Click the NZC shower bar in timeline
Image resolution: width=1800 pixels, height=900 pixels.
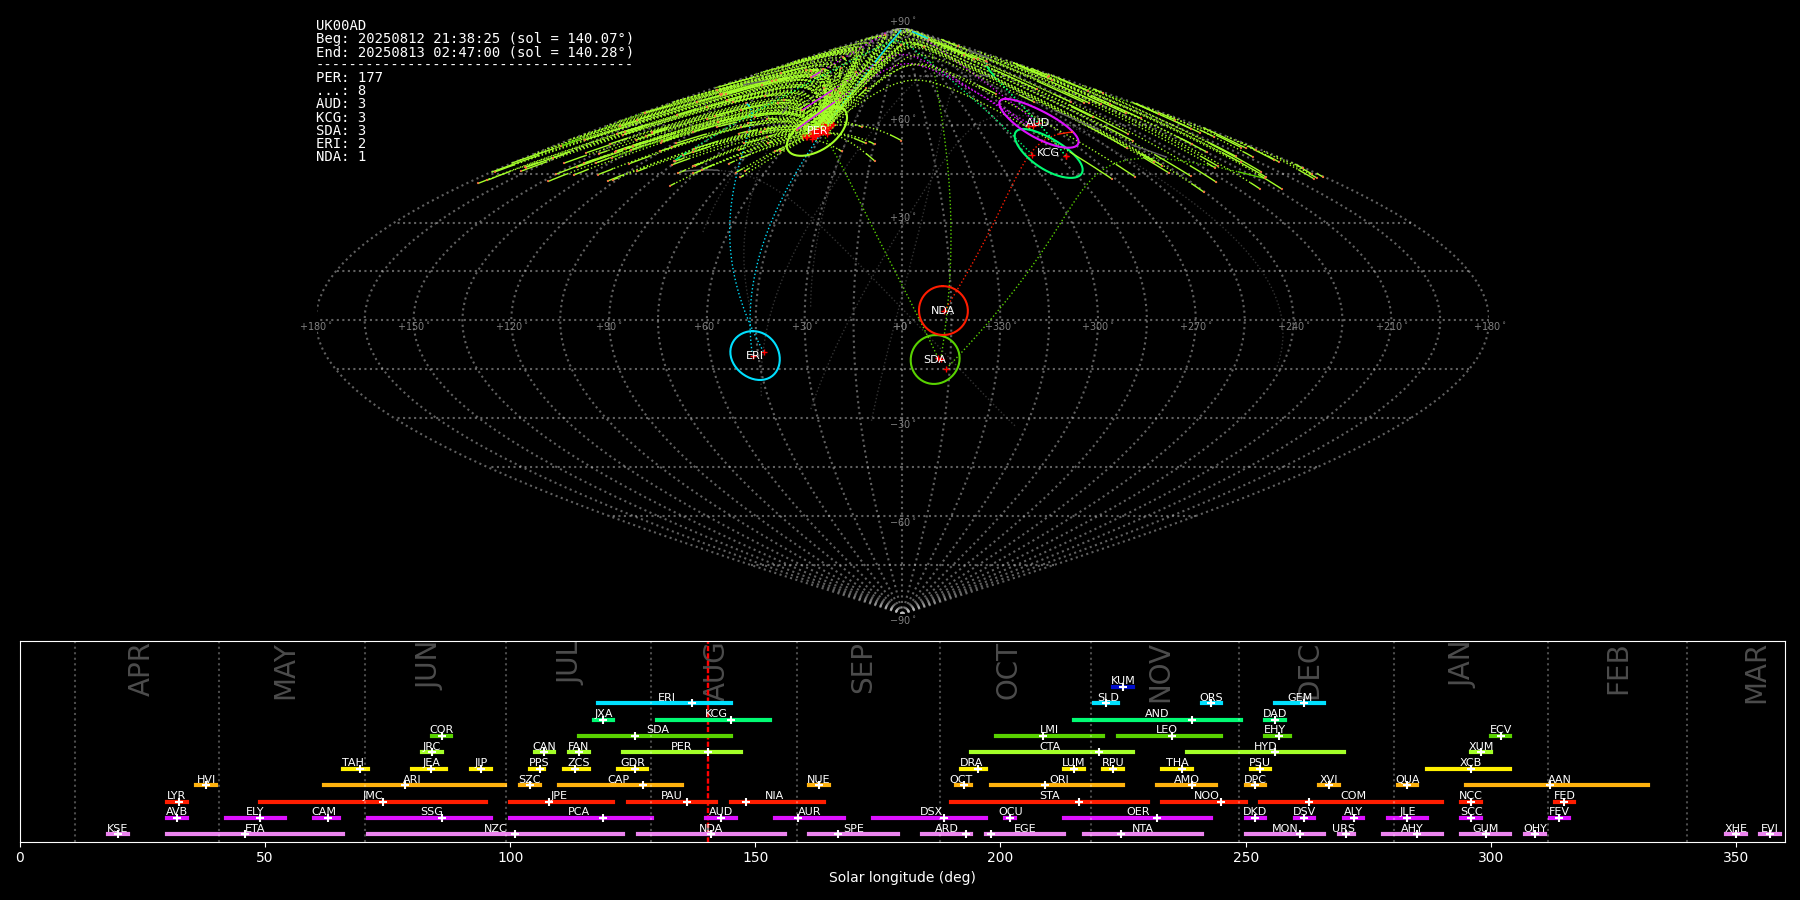pos(495,834)
